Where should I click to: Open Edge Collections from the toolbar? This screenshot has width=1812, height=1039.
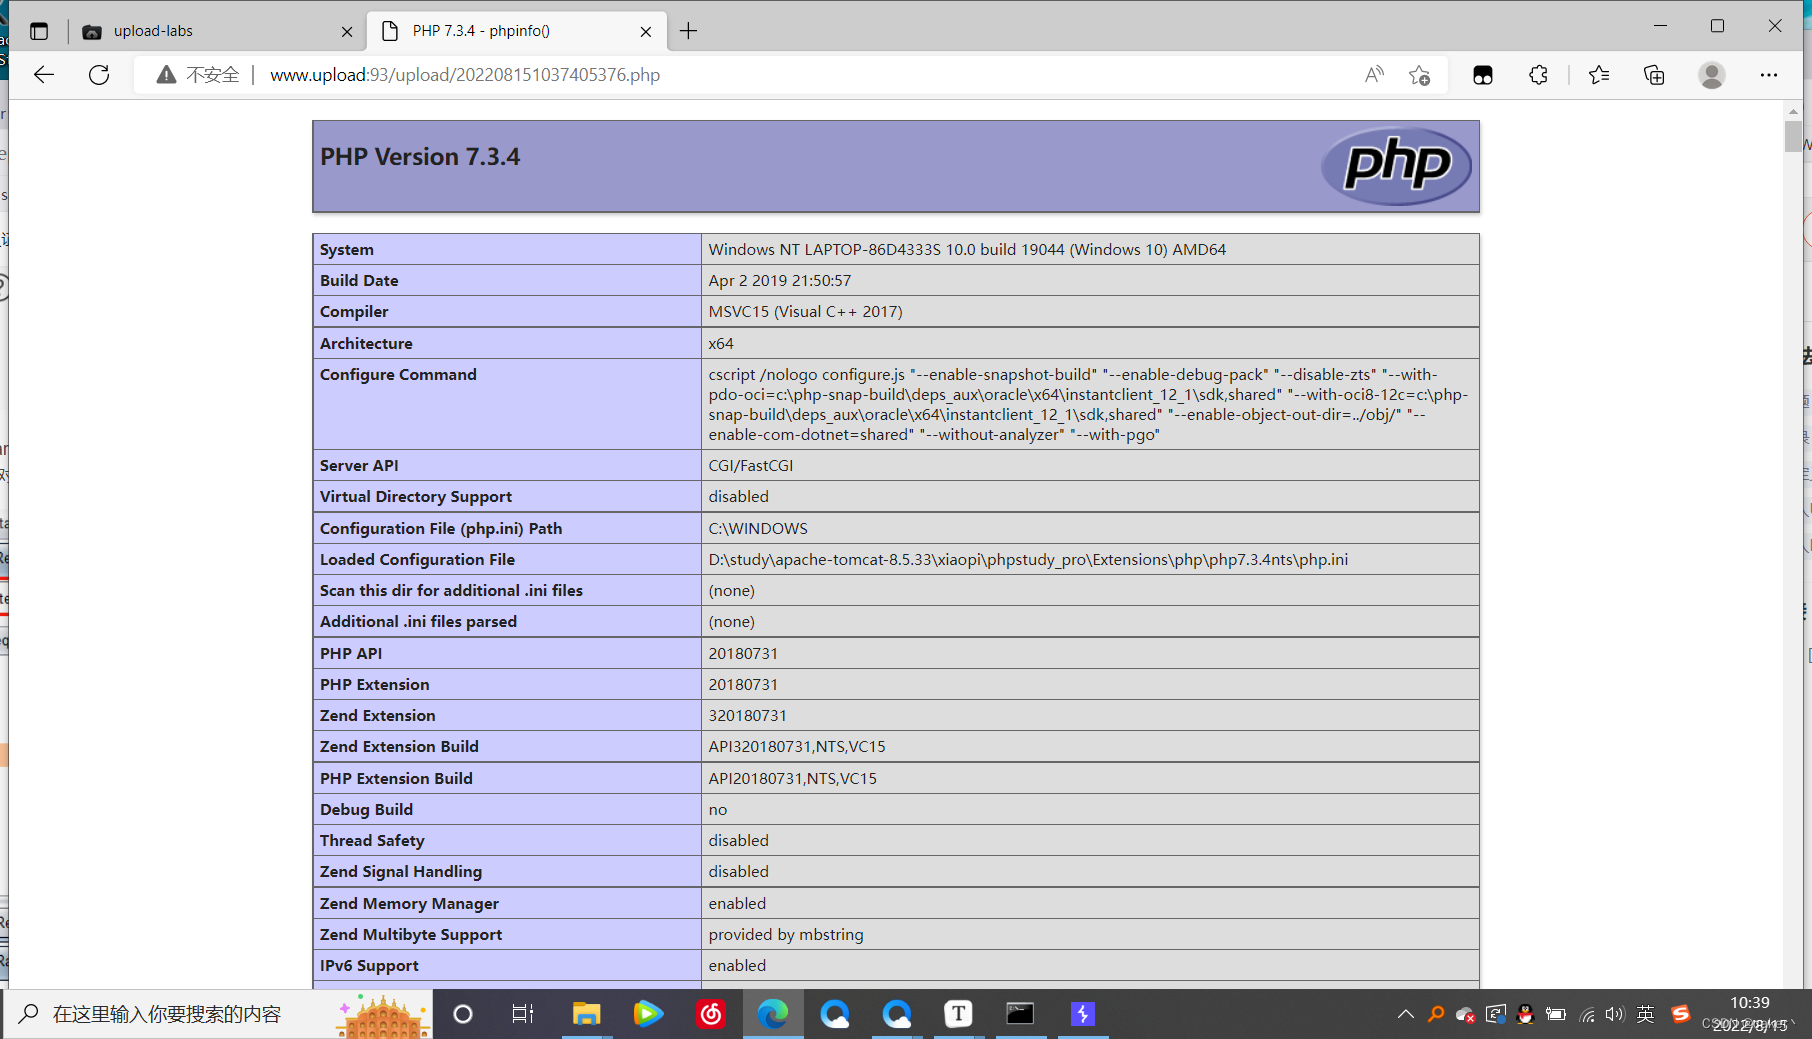(1654, 75)
